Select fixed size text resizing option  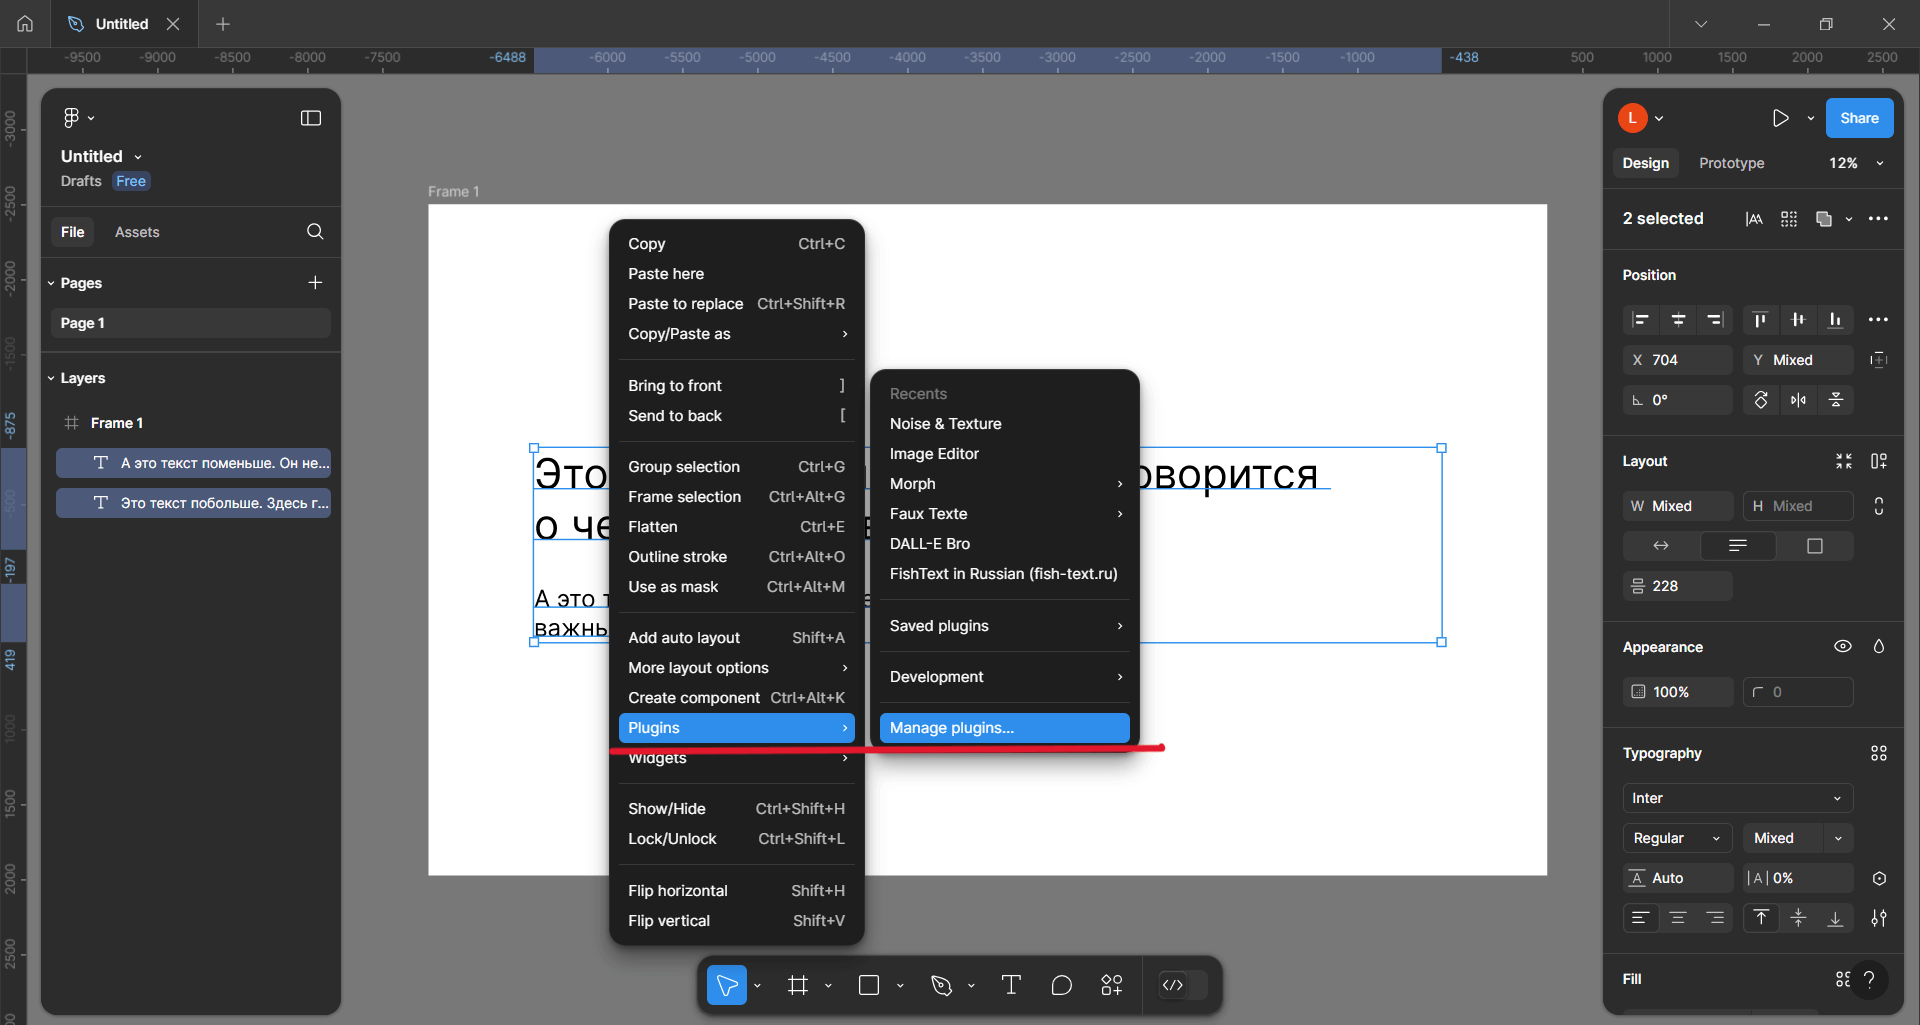click(1815, 546)
